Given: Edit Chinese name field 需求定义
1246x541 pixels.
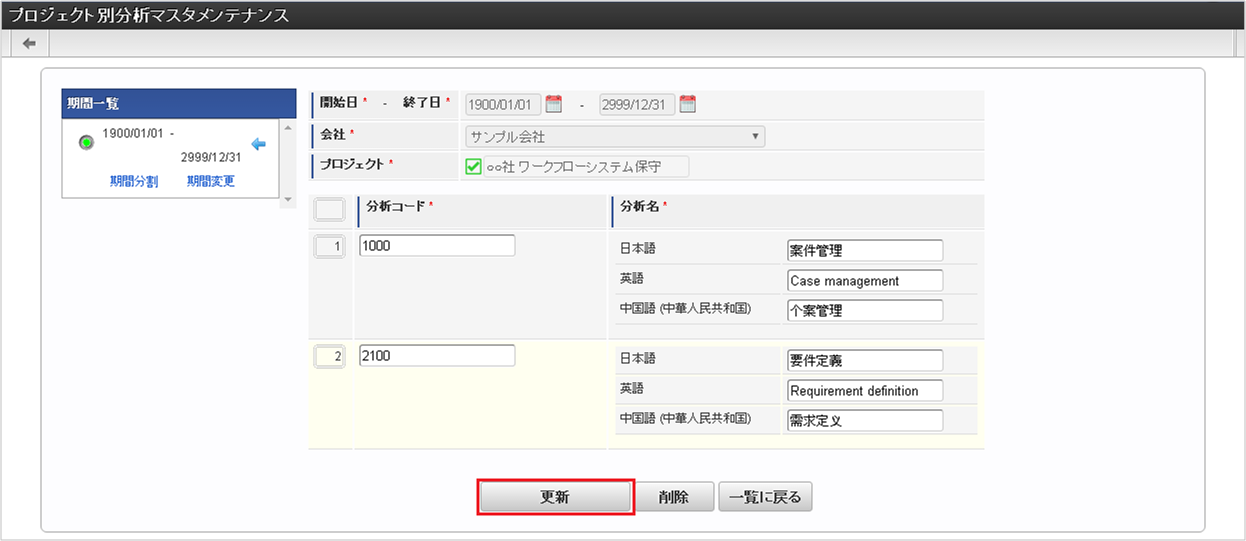Looking at the screenshot, I should [x=865, y=421].
